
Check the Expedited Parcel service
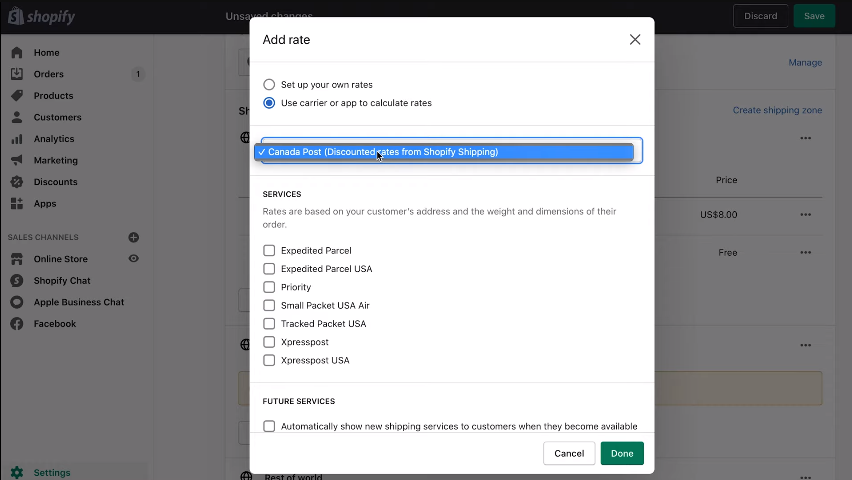(269, 251)
